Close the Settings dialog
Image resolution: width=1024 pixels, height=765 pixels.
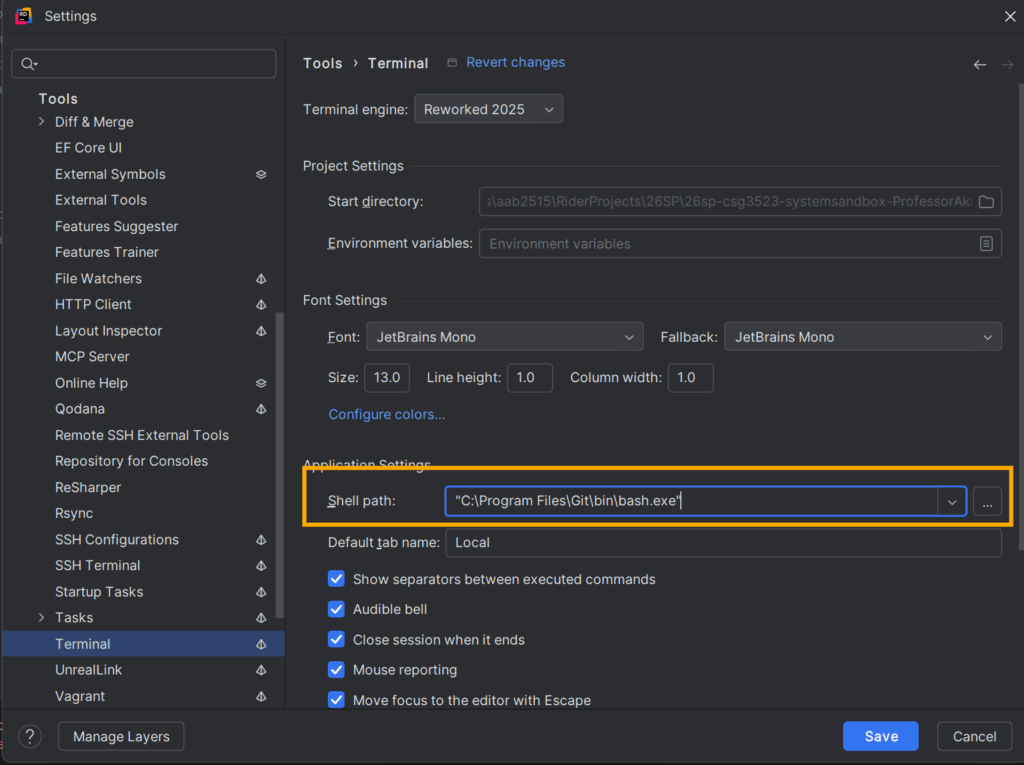pyautogui.click(x=1010, y=16)
